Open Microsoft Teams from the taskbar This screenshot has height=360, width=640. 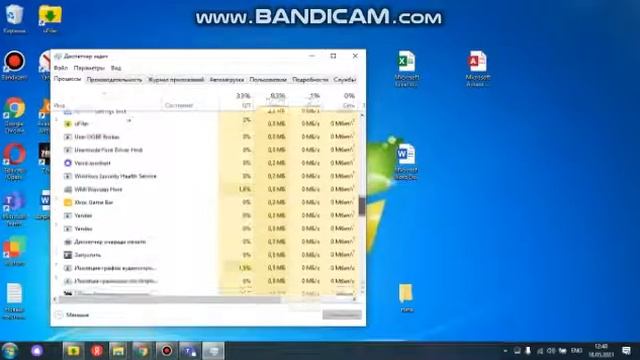coord(190,351)
